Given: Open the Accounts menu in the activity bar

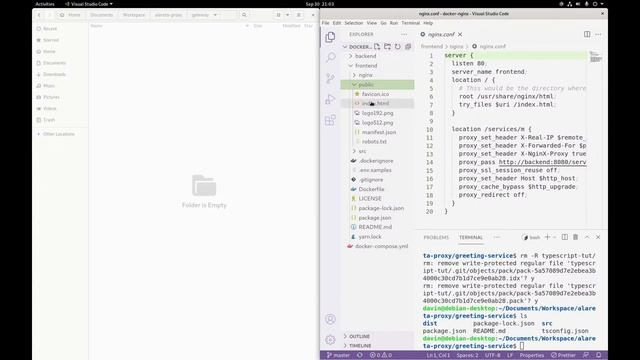Looking at the screenshot, I should click(330, 319).
